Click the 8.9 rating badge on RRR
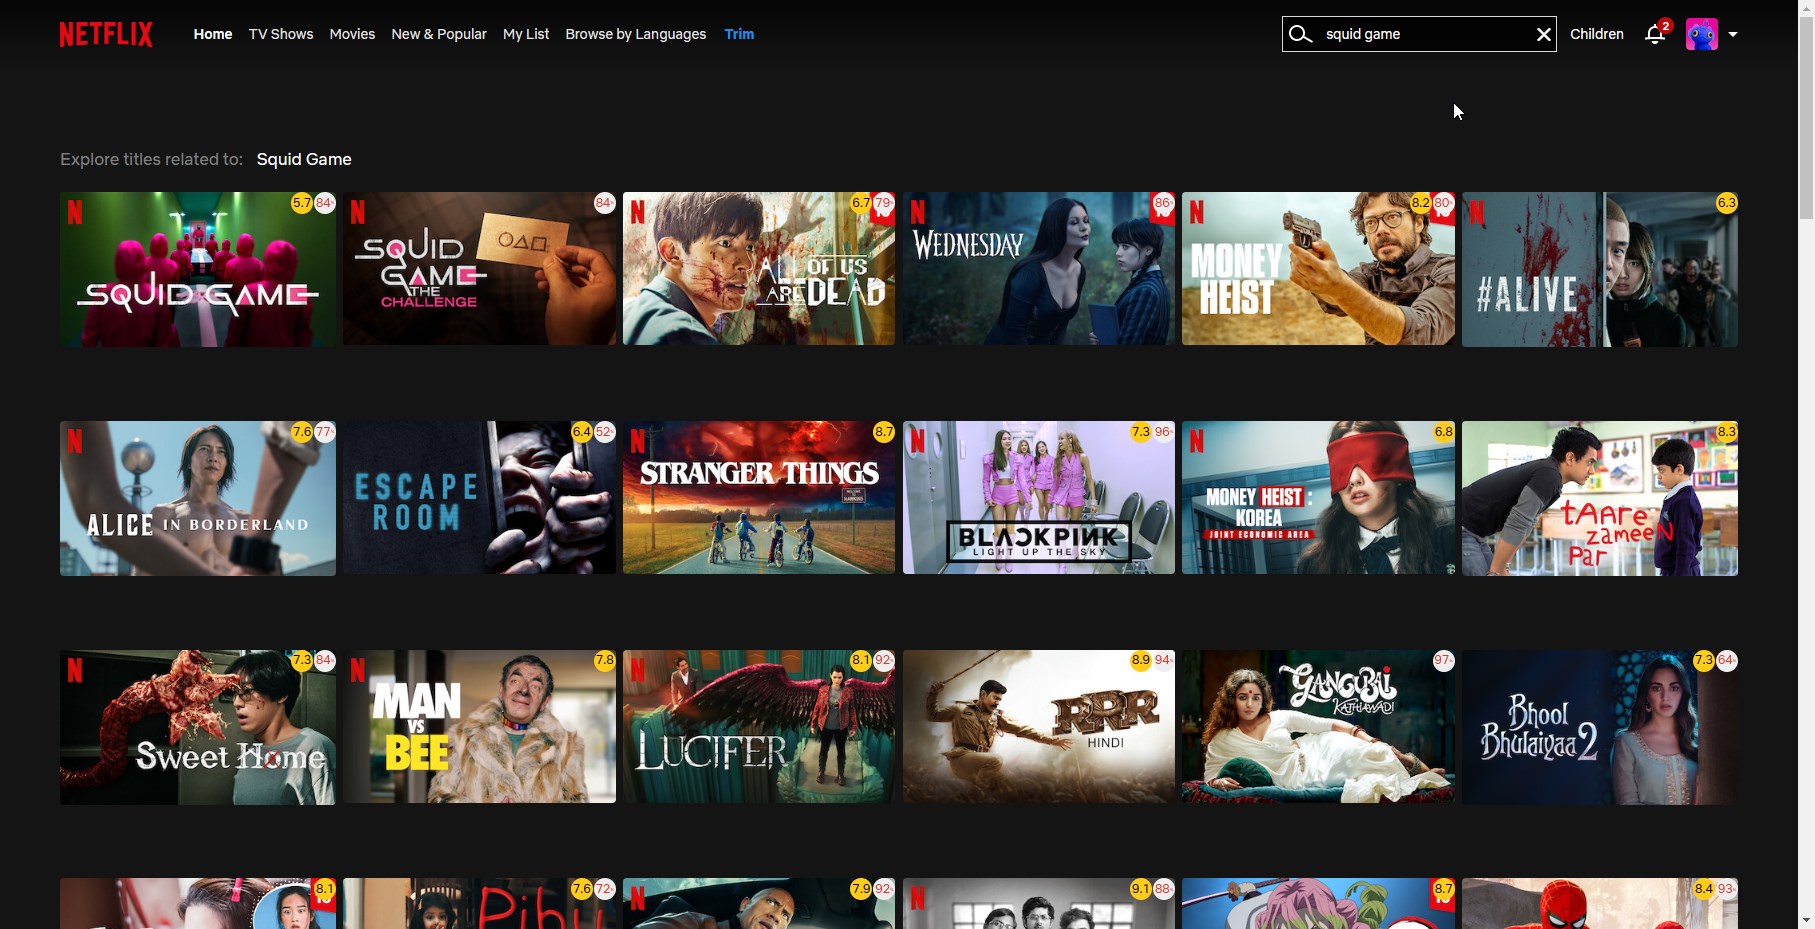 pos(1140,661)
